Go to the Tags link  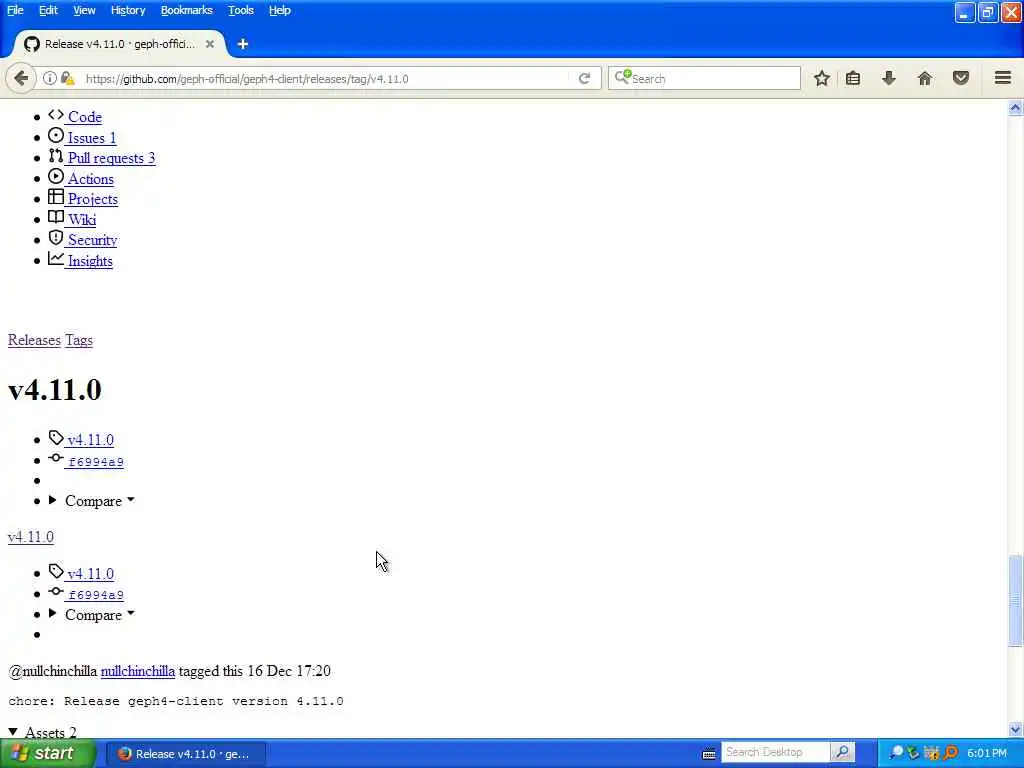pos(79,340)
